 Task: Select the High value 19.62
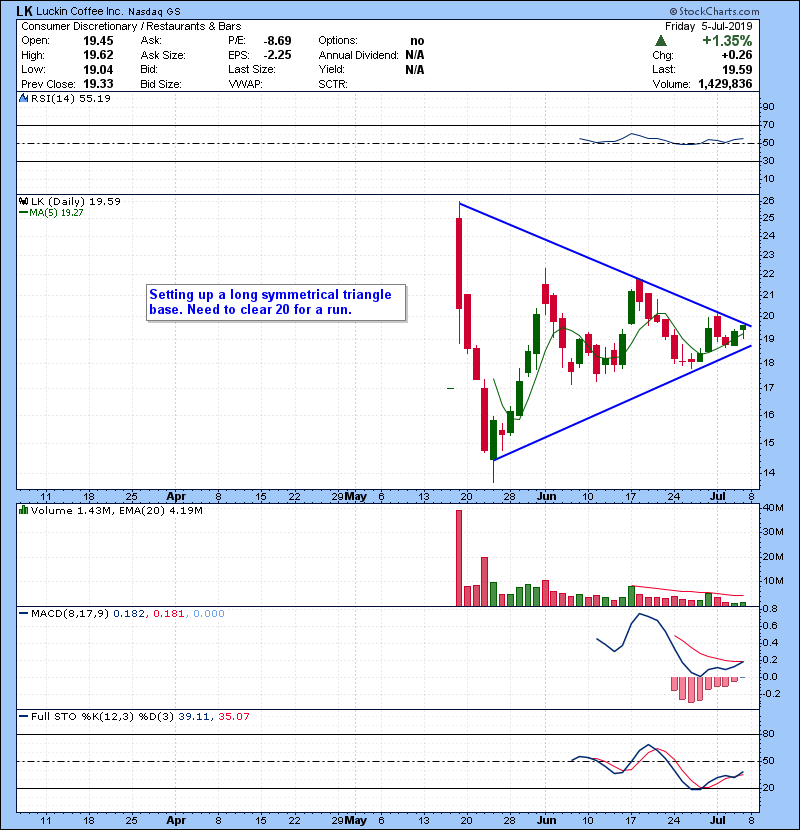tap(98, 55)
